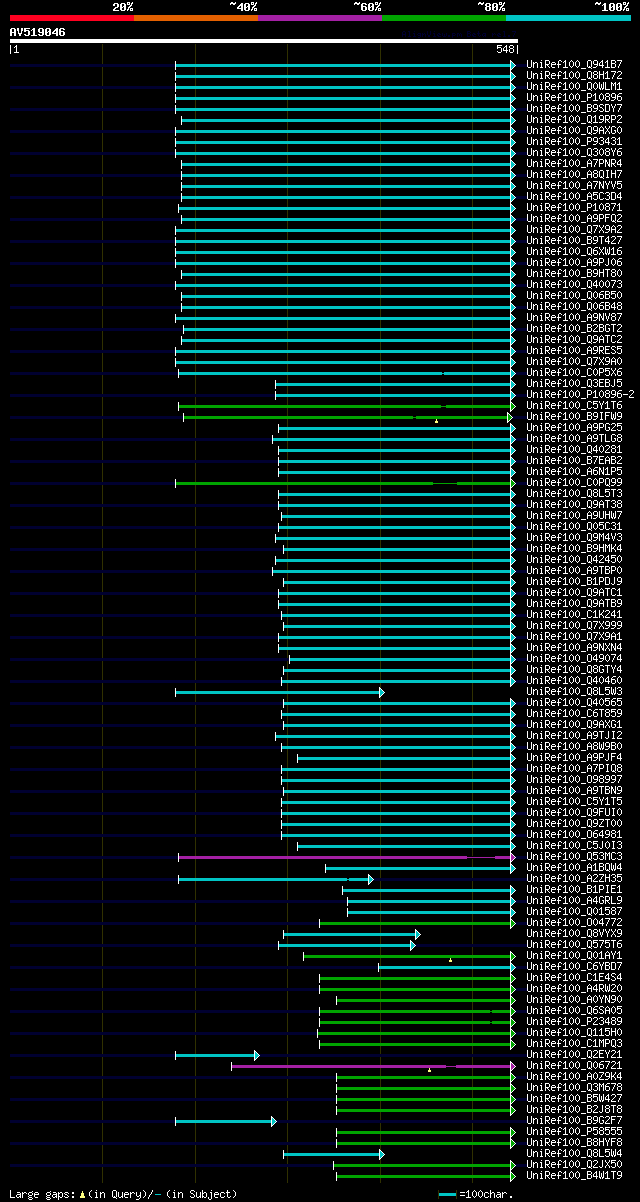Click label UniRef100_C1K241

(574, 614)
